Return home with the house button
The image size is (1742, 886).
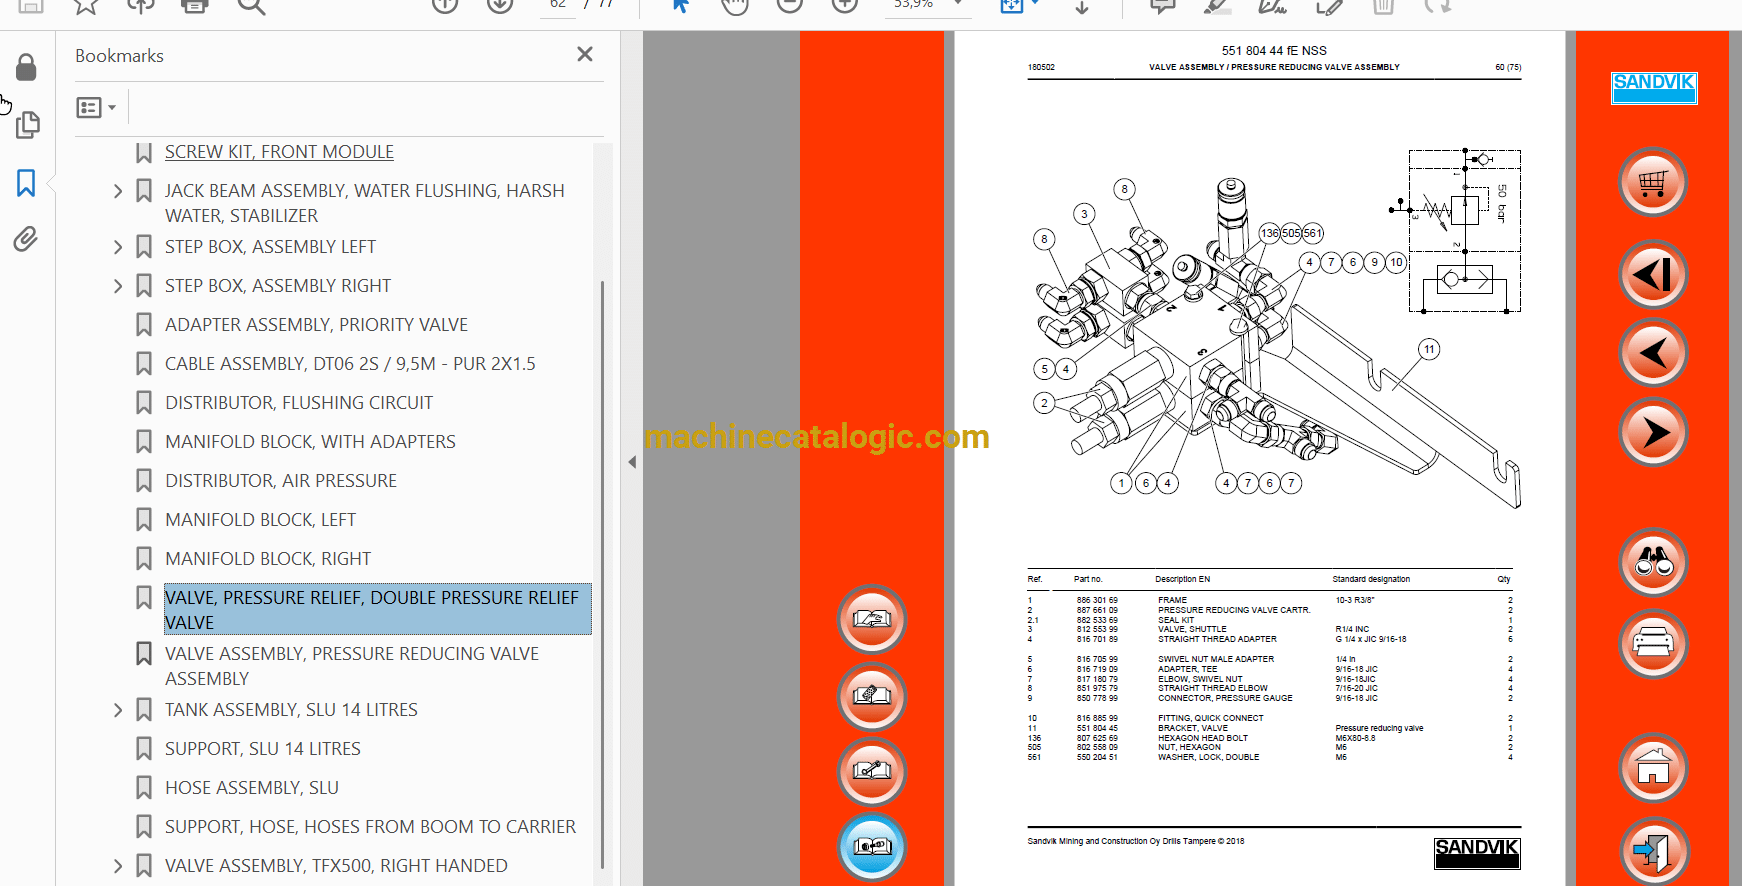point(1653,768)
